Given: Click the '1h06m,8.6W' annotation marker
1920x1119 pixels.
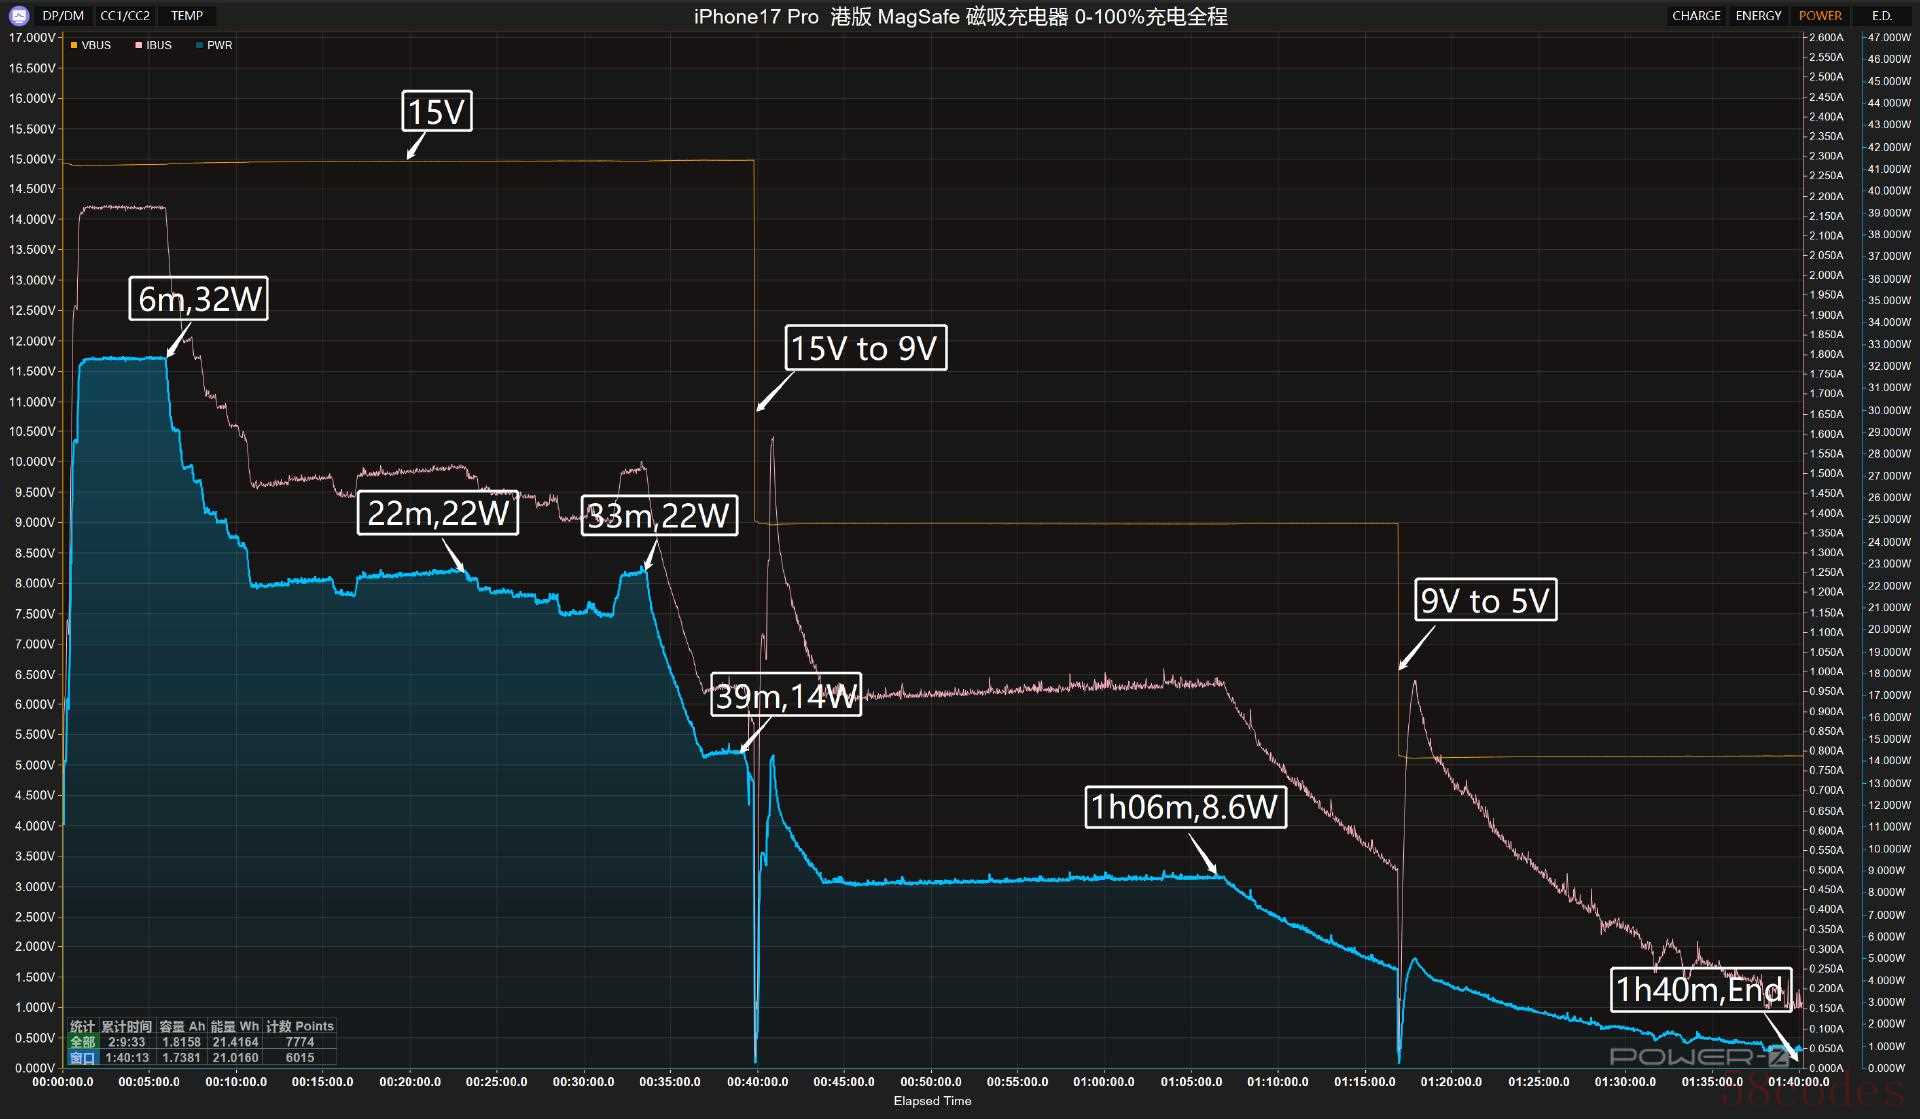Looking at the screenshot, I should click(x=1185, y=806).
